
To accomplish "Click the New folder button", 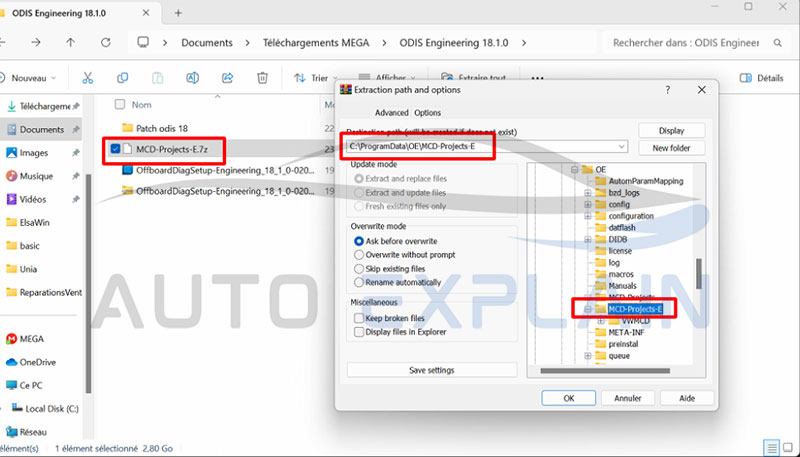I will click(671, 148).
